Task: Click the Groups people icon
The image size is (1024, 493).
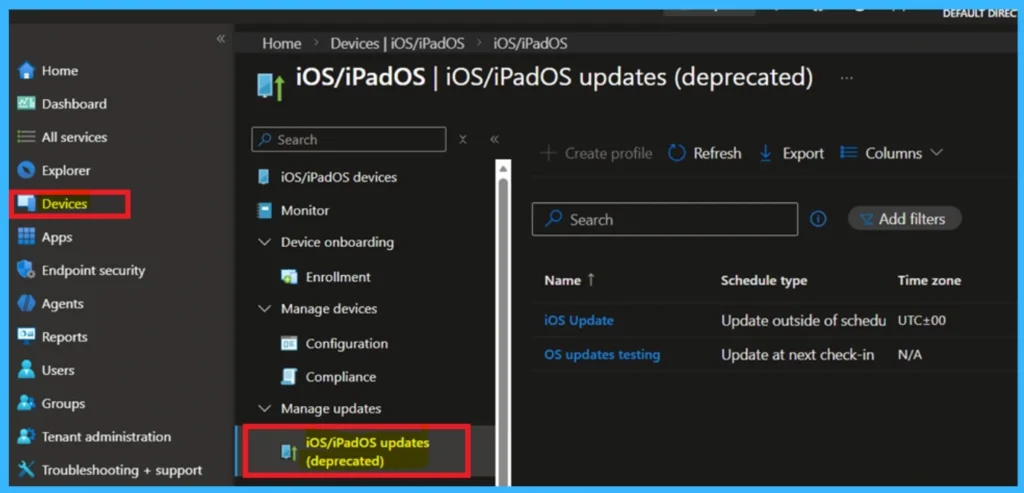Action: pos(26,403)
